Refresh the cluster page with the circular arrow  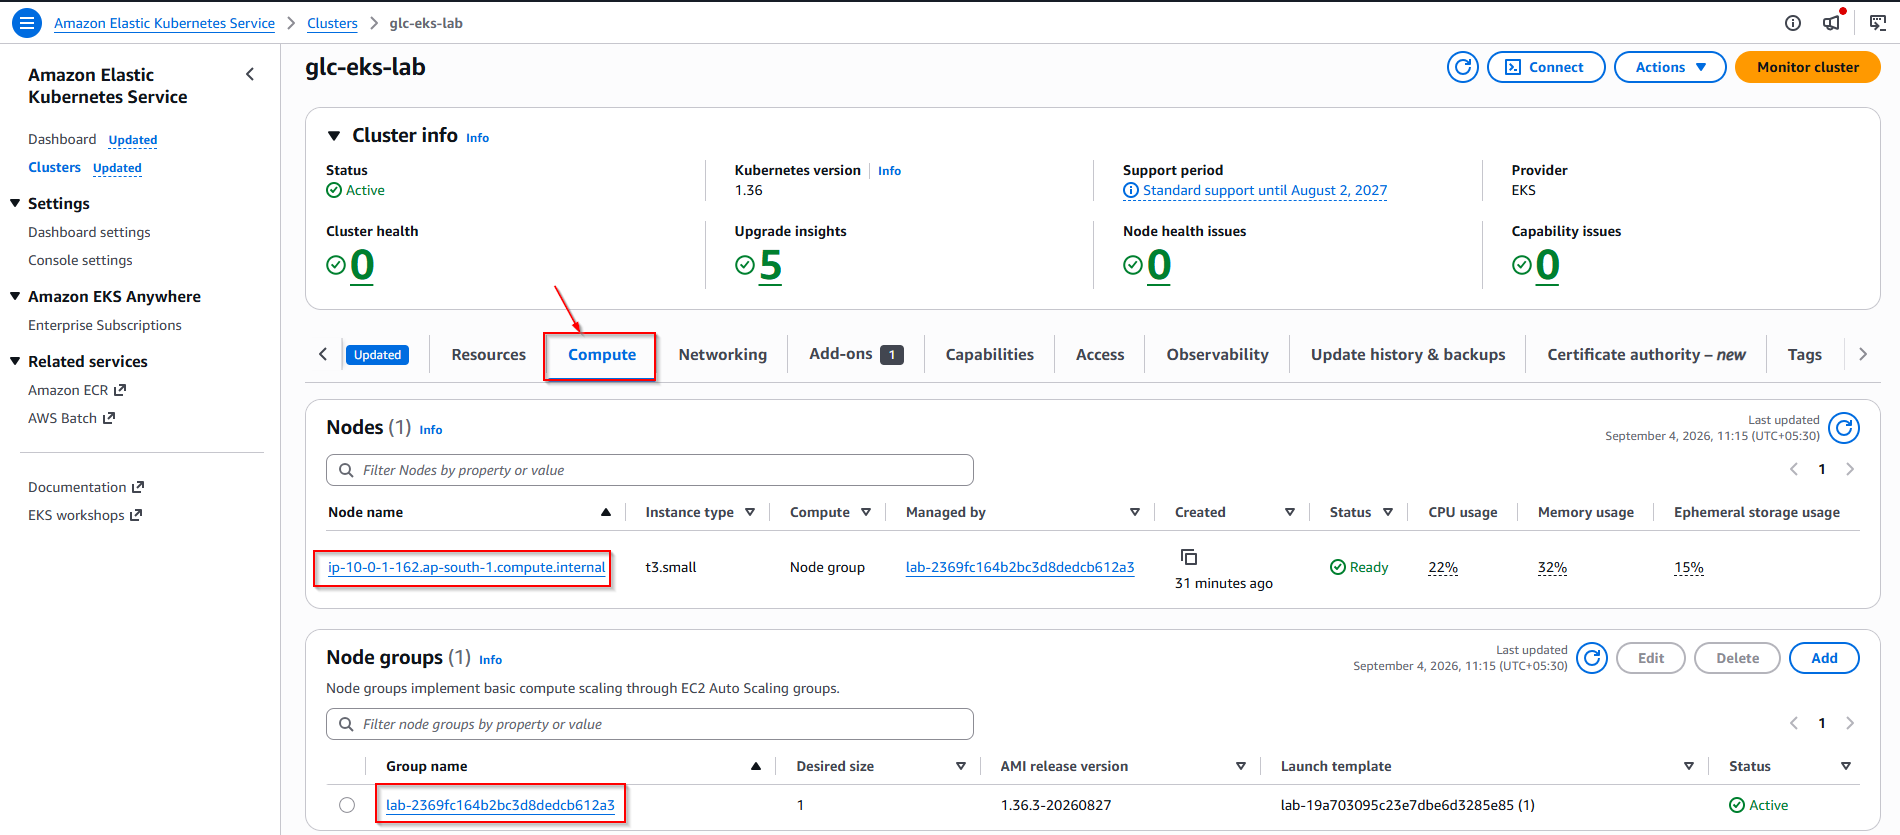click(x=1463, y=67)
